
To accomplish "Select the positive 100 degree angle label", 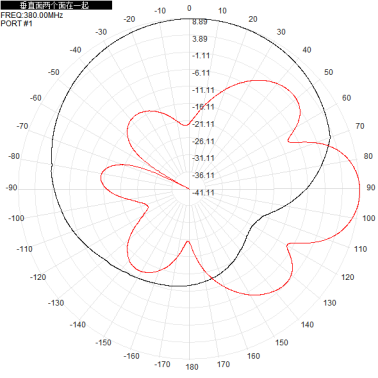I will pyautogui.click(x=369, y=218).
